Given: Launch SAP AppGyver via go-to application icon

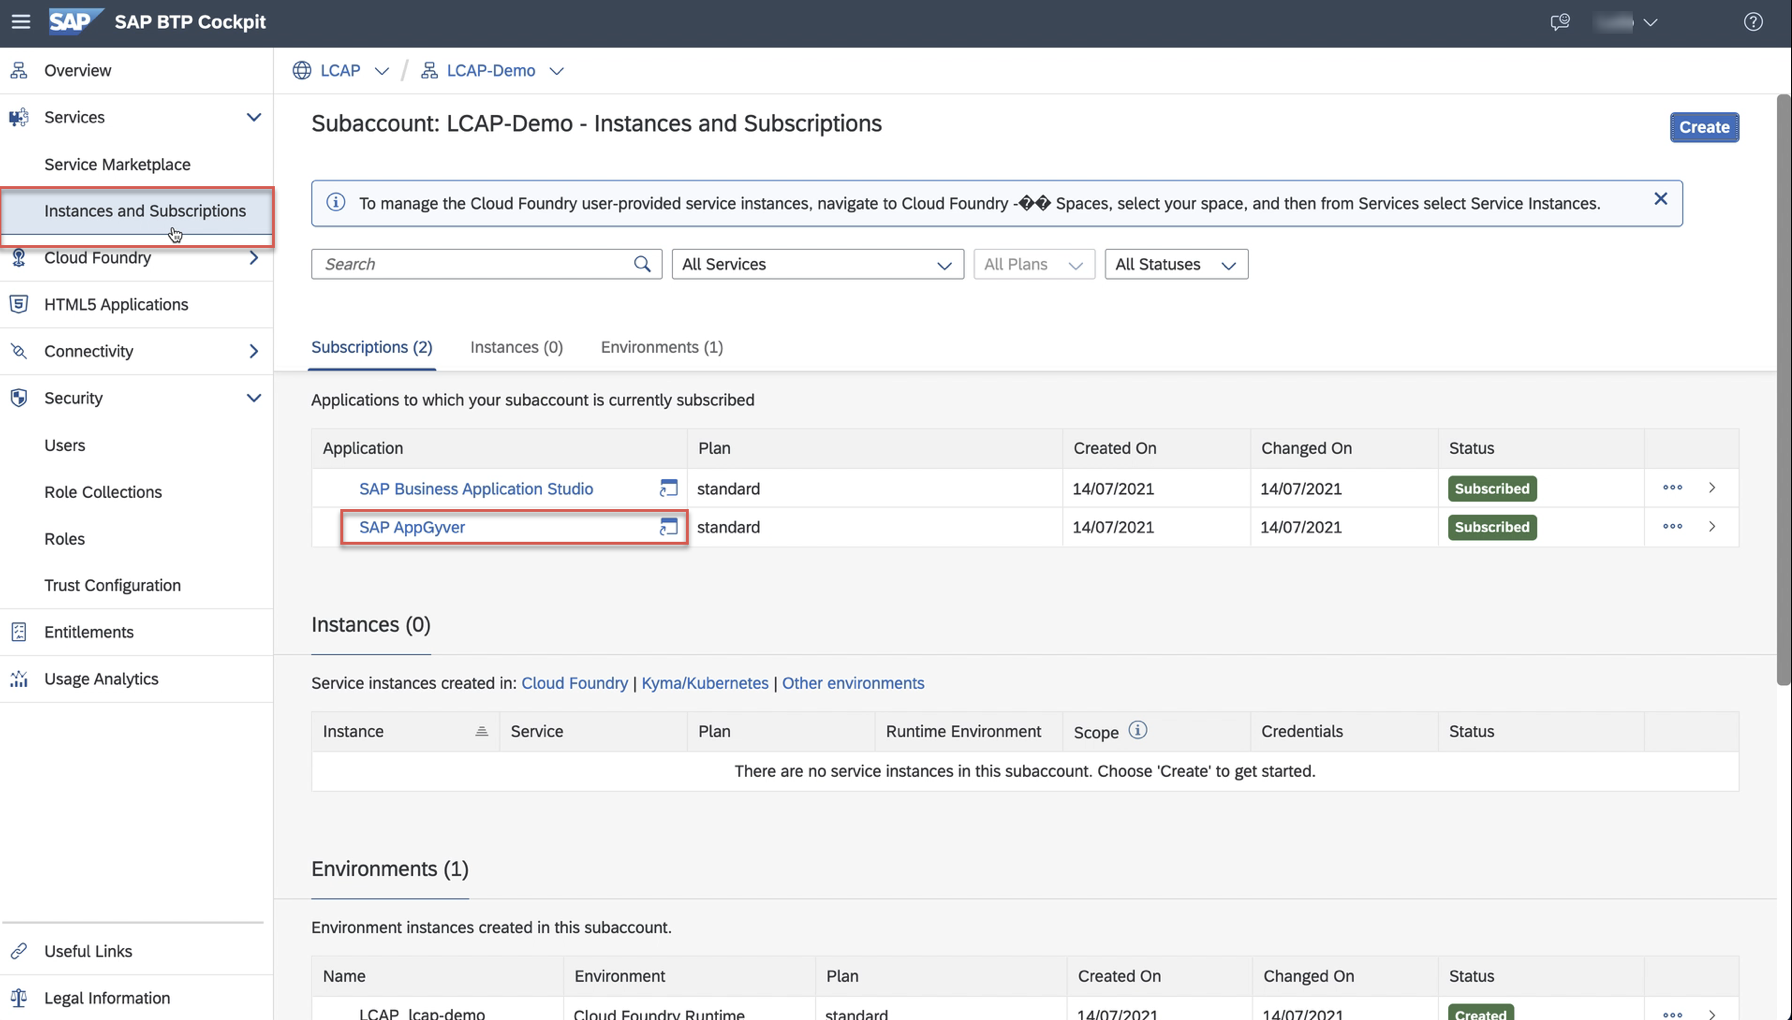Looking at the screenshot, I should pyautogui.click(x=669, y=527).
